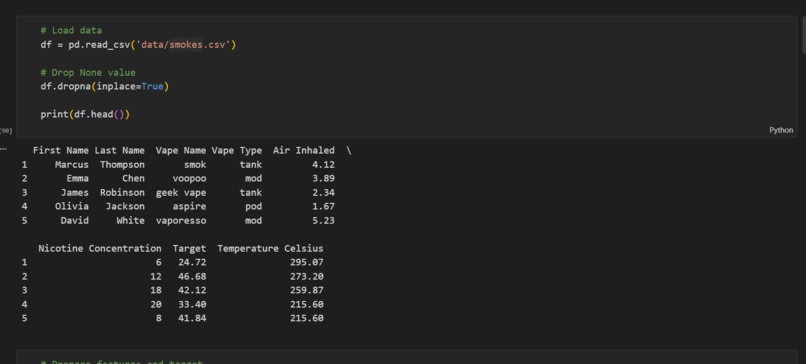Image resolution: width=806 pixels, height=364 pixels.
Task: Click the Python cell language selector
Action: 781,130
